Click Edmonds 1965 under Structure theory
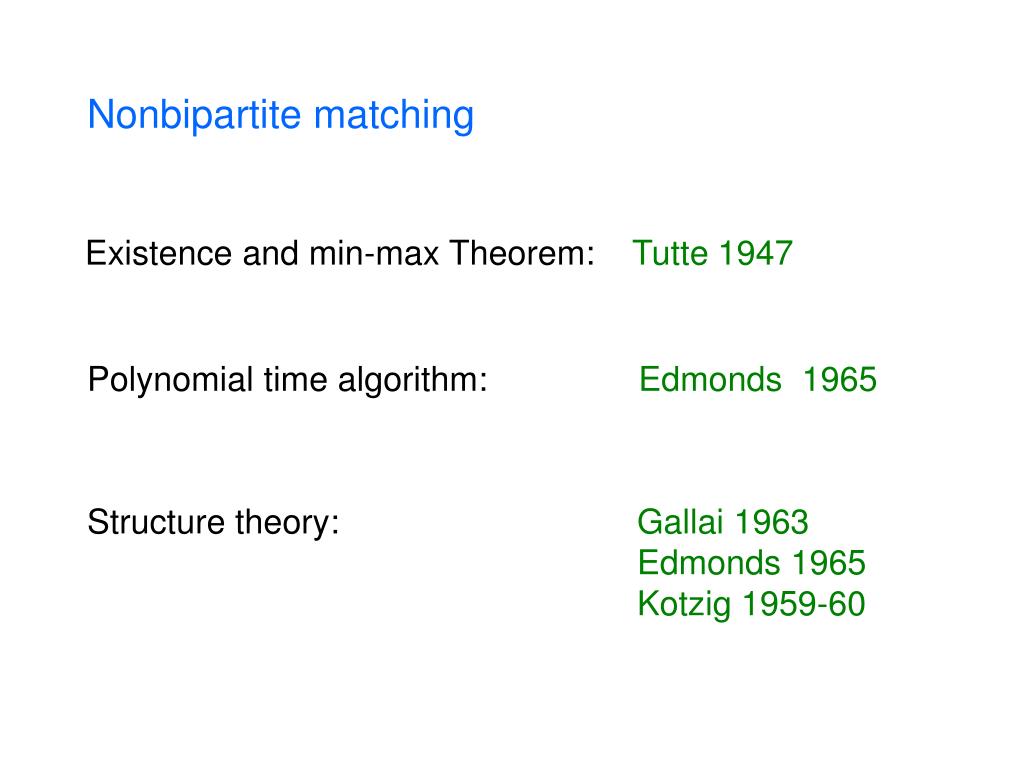Viewport: 1024px width, 768px height. pyautogui.click(x=752, y=562)
